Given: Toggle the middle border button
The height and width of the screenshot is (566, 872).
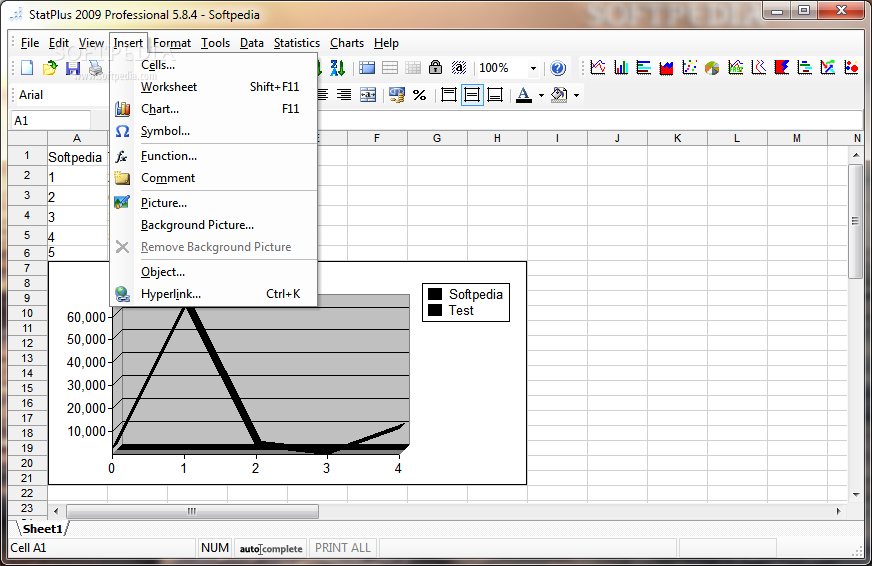Looking at the screenshot, I should [472, 95].
